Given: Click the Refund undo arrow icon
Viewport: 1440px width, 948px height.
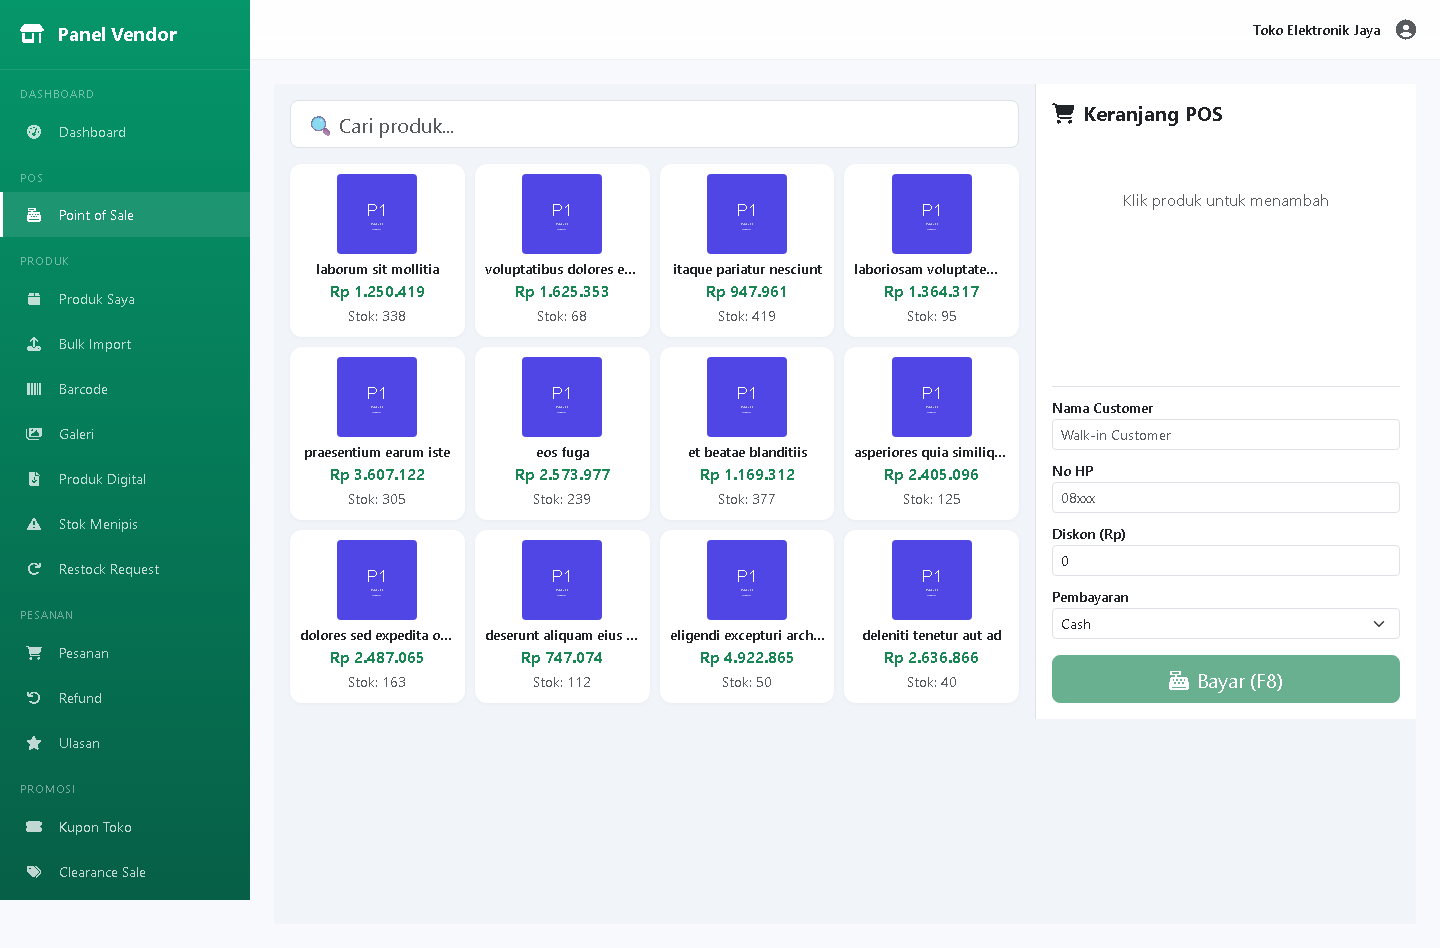Looking at the screenshot, I should click(34, 698).
